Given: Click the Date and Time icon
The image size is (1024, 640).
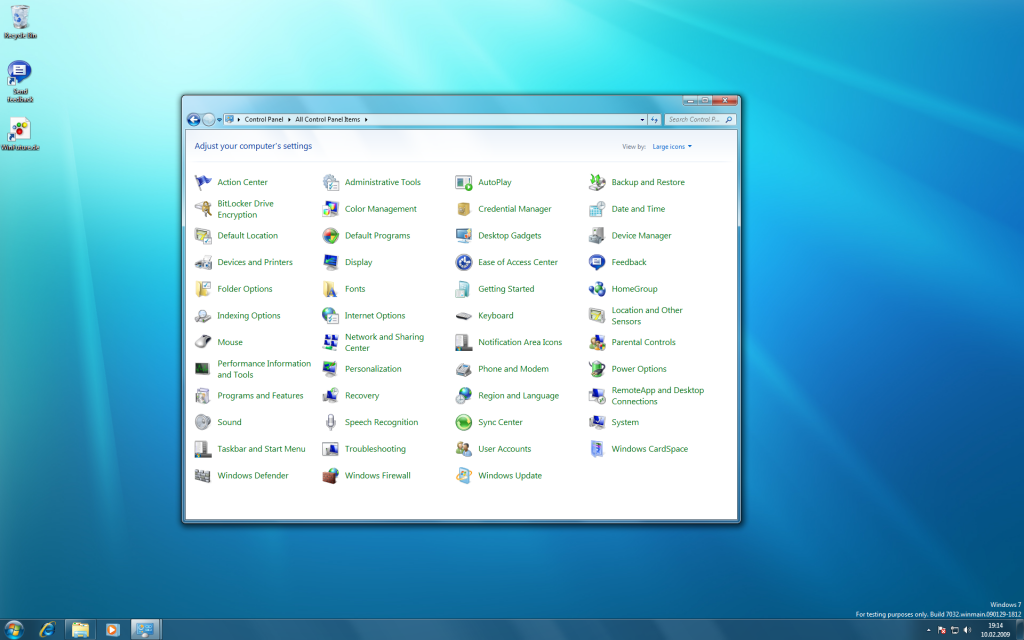Looking at the screenshot, I should coord(597,209).
